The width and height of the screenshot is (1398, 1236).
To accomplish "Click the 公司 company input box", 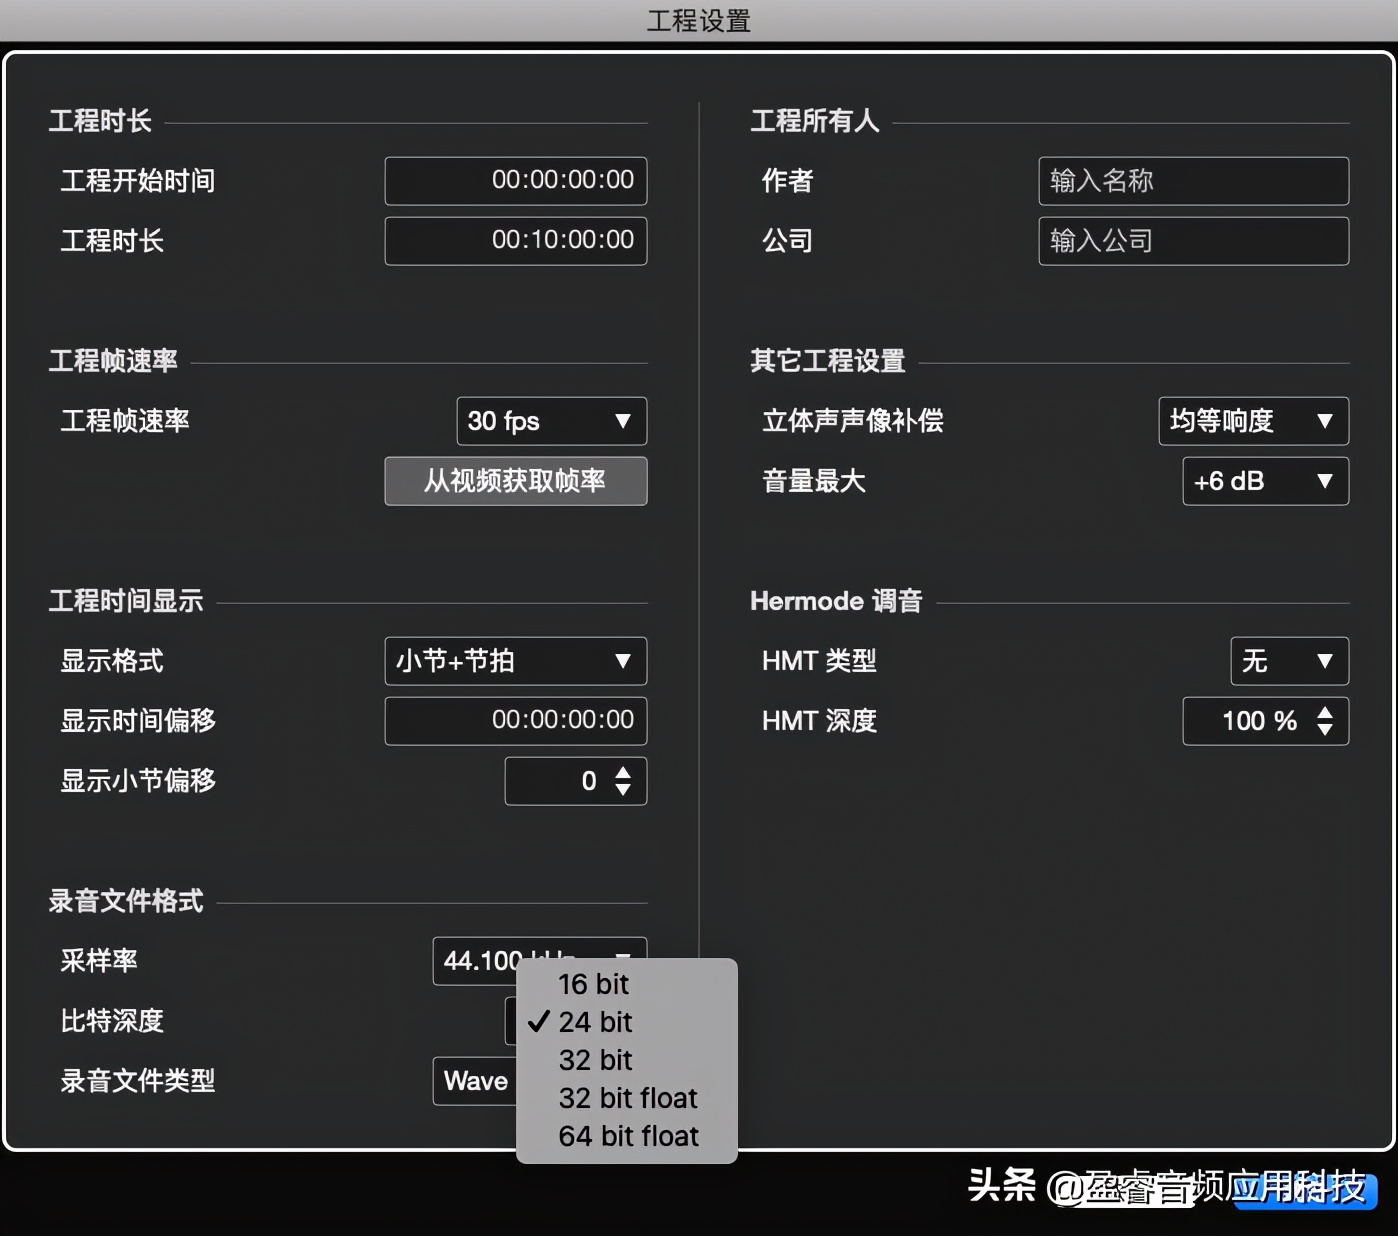I will pyautogui.click(x=1192, y=241).
